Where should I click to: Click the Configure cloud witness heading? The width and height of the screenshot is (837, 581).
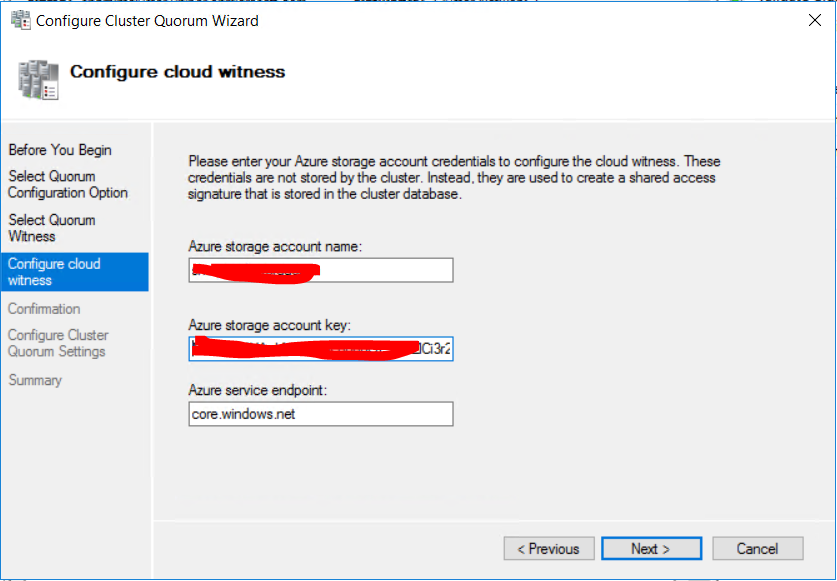pyautogui.click(x=177, y=72)
